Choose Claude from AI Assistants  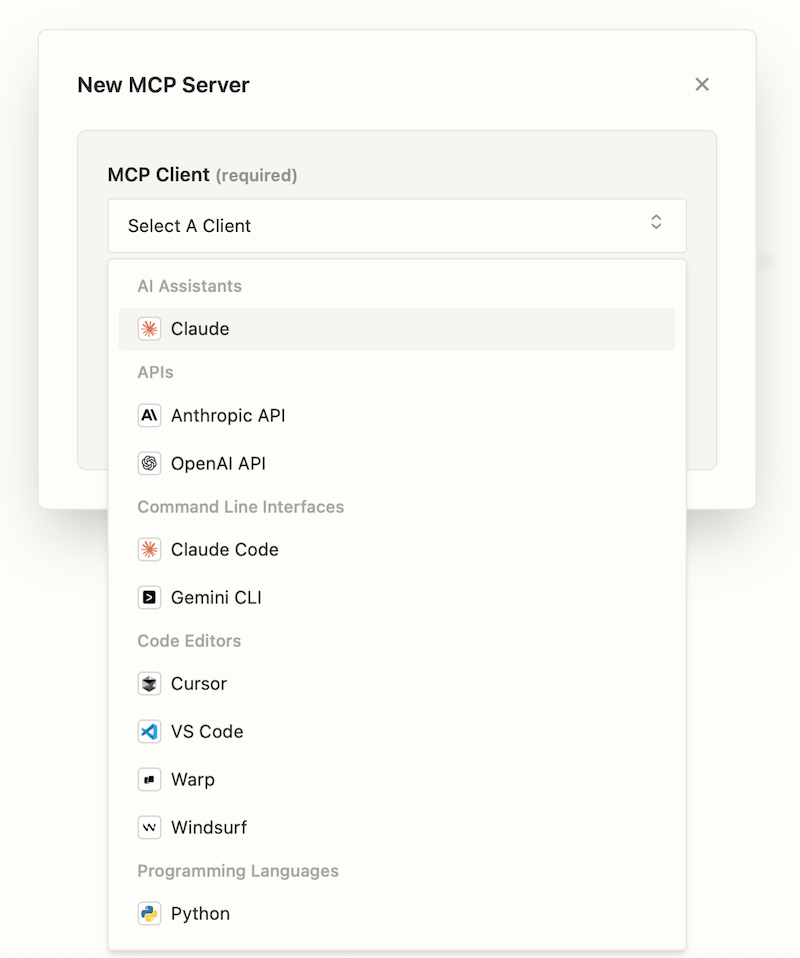200,329
